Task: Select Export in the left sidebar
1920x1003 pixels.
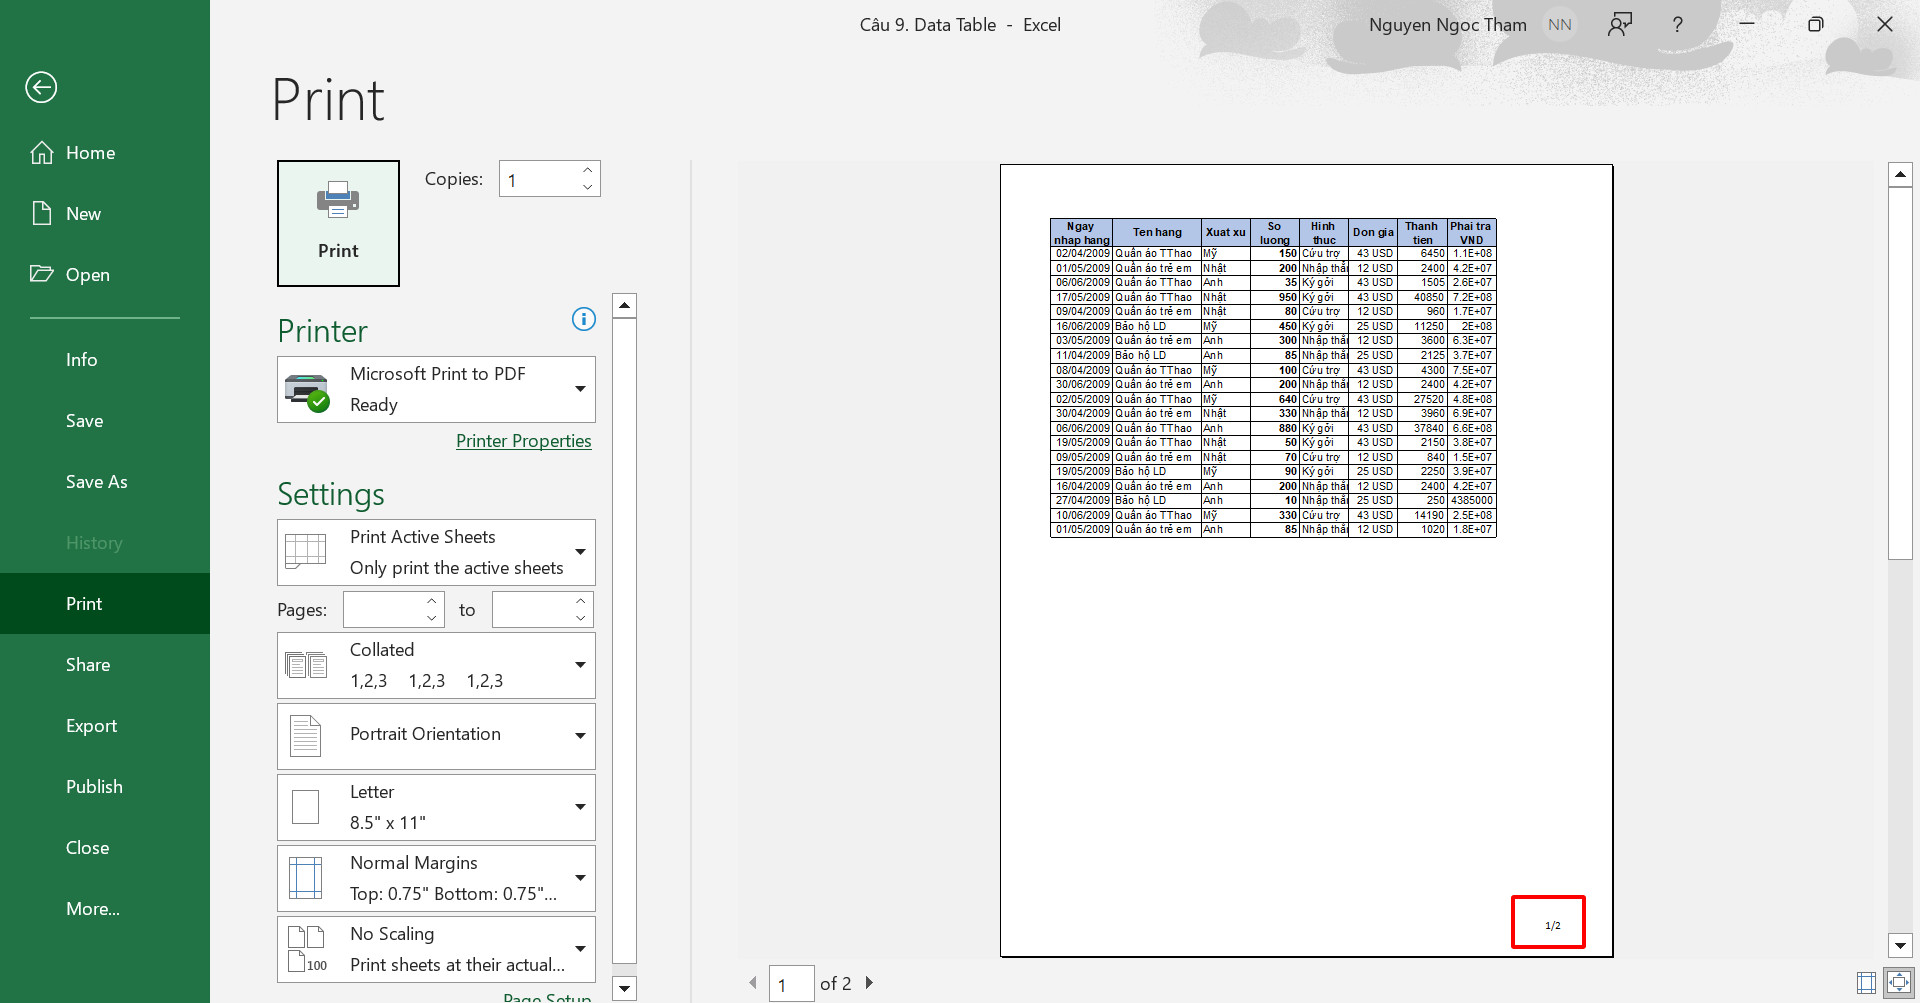Action: pyautogui.click(x=92, y=726)
